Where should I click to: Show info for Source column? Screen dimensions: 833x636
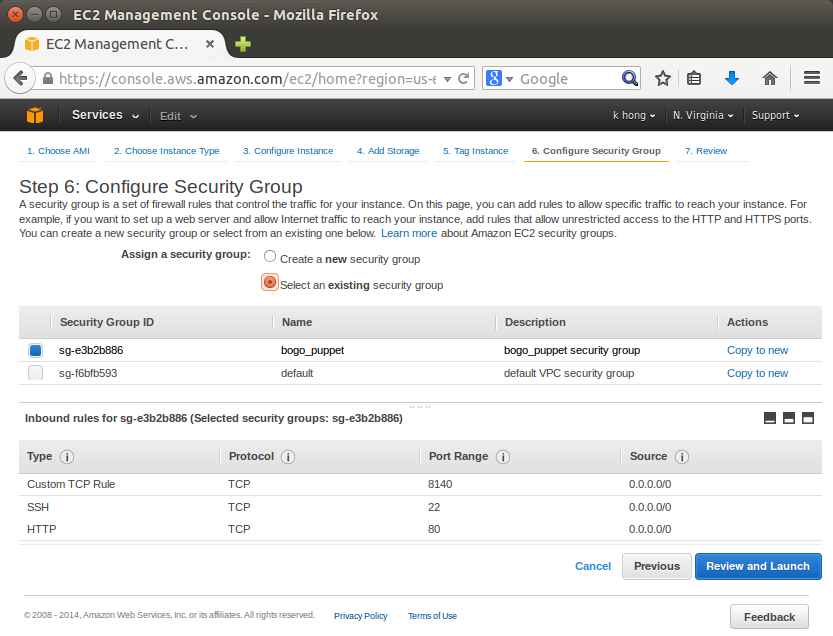(682, 457)
